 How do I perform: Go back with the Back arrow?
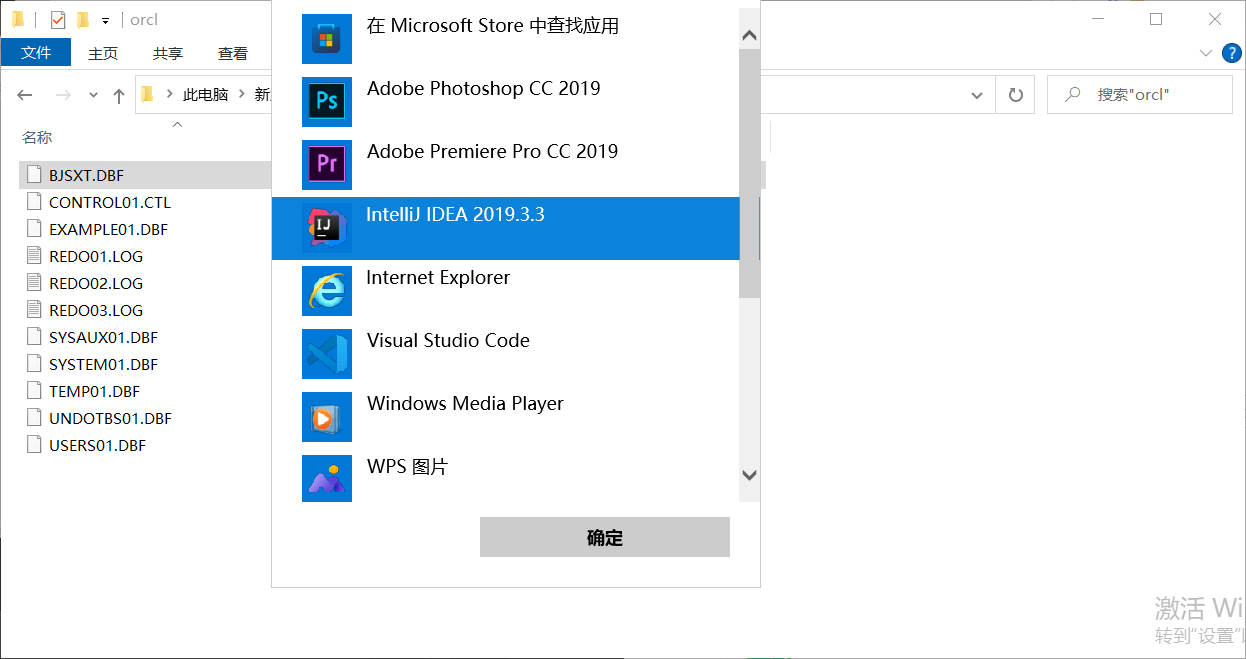click(25, 95)
